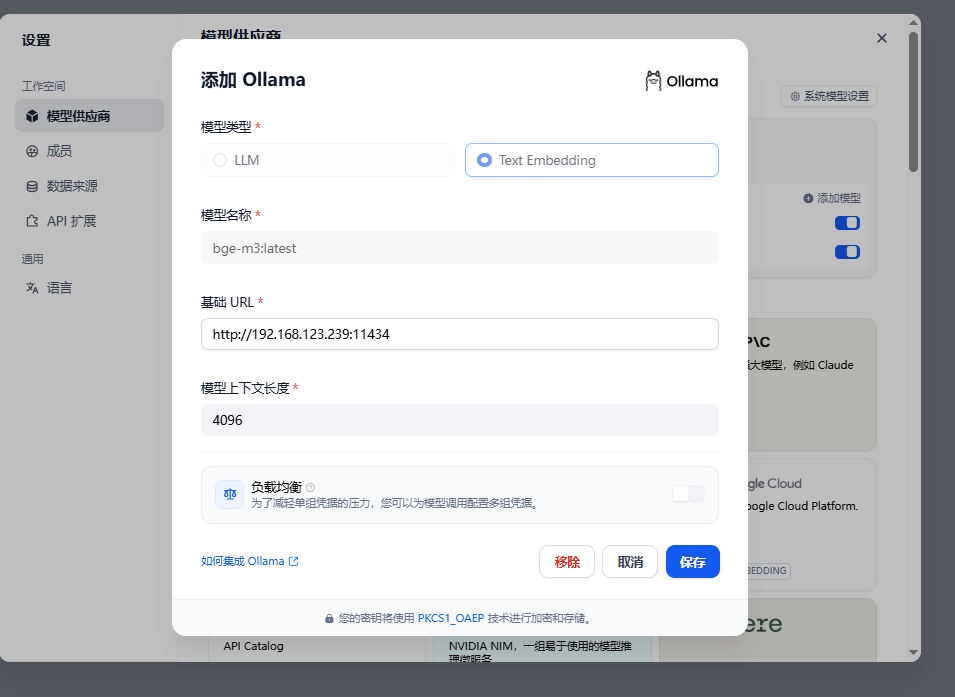Click the red 移除 remove button
955x697 pixels.
566,562
